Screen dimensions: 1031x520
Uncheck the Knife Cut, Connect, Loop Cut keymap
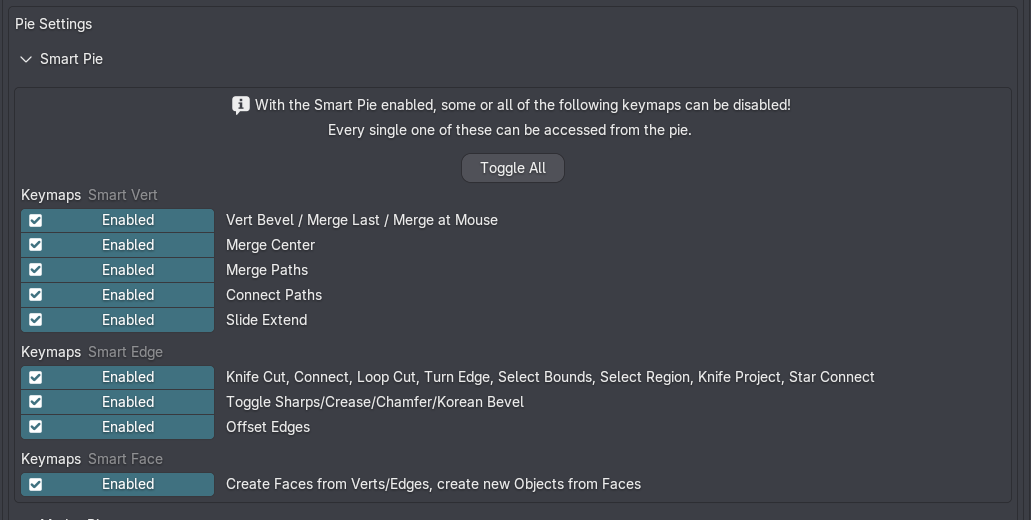click(x=118, y=377)
